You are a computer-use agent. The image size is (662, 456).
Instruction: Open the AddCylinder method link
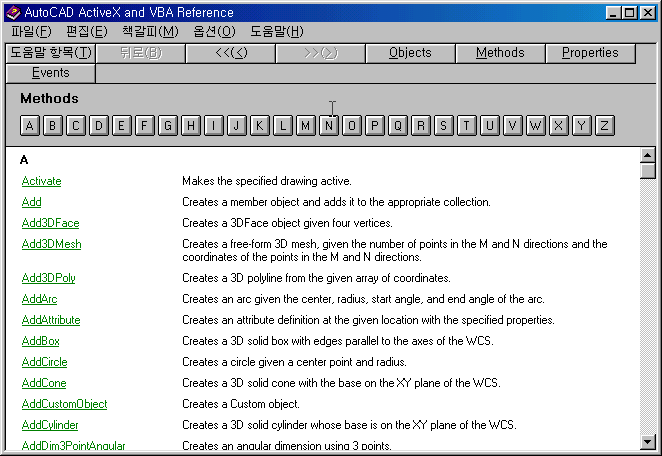(x=50, y=425)
